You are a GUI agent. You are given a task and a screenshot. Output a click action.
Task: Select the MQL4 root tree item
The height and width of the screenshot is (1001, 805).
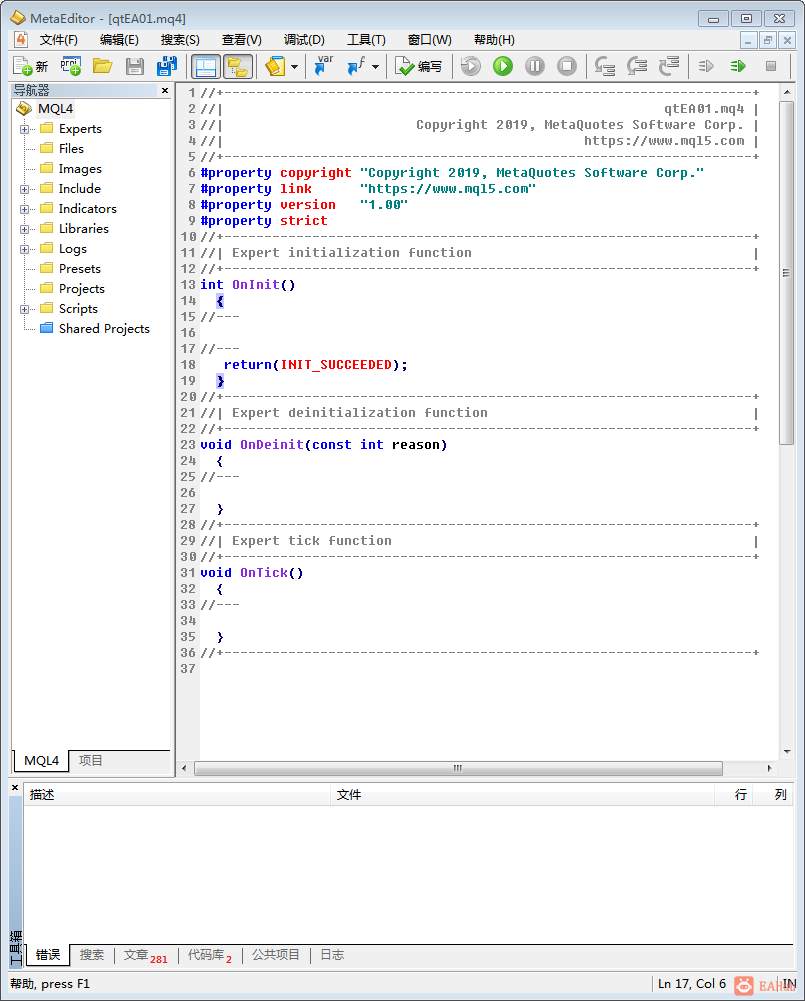[55, 109]
